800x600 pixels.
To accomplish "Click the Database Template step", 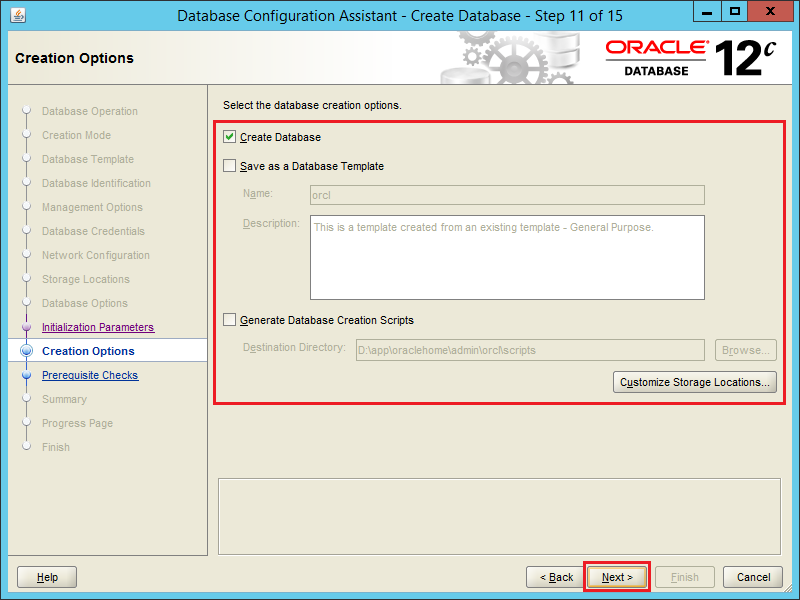I will click(x=88, y=159).
